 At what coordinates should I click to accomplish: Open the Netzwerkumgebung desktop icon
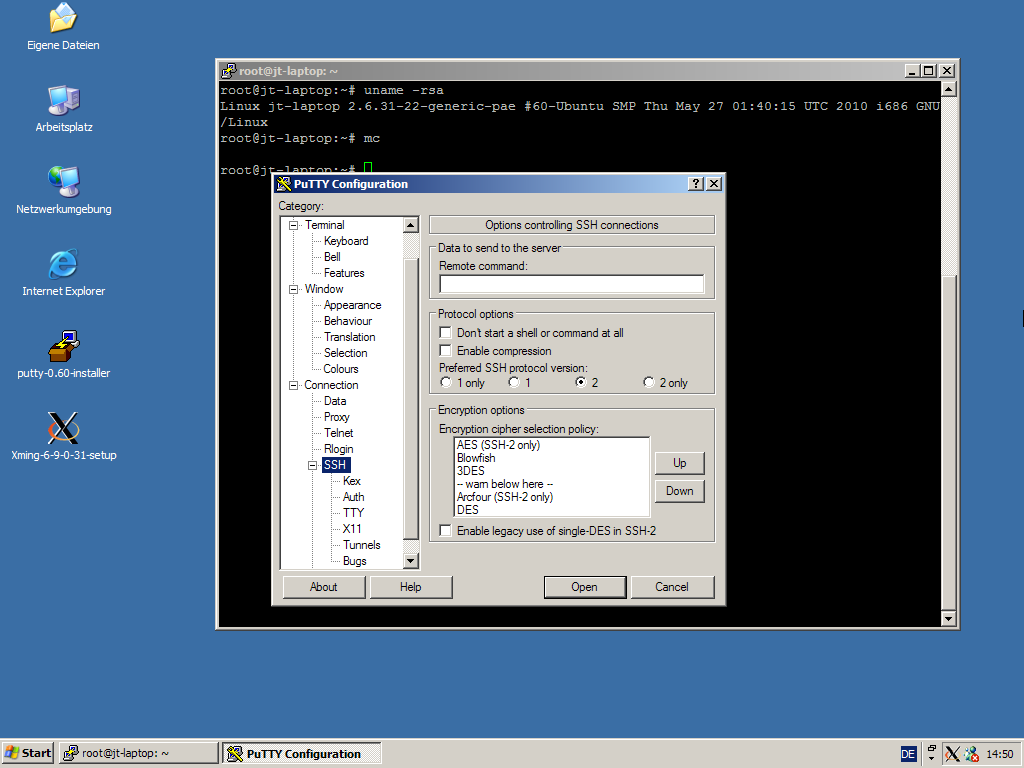tap(63, 182)
